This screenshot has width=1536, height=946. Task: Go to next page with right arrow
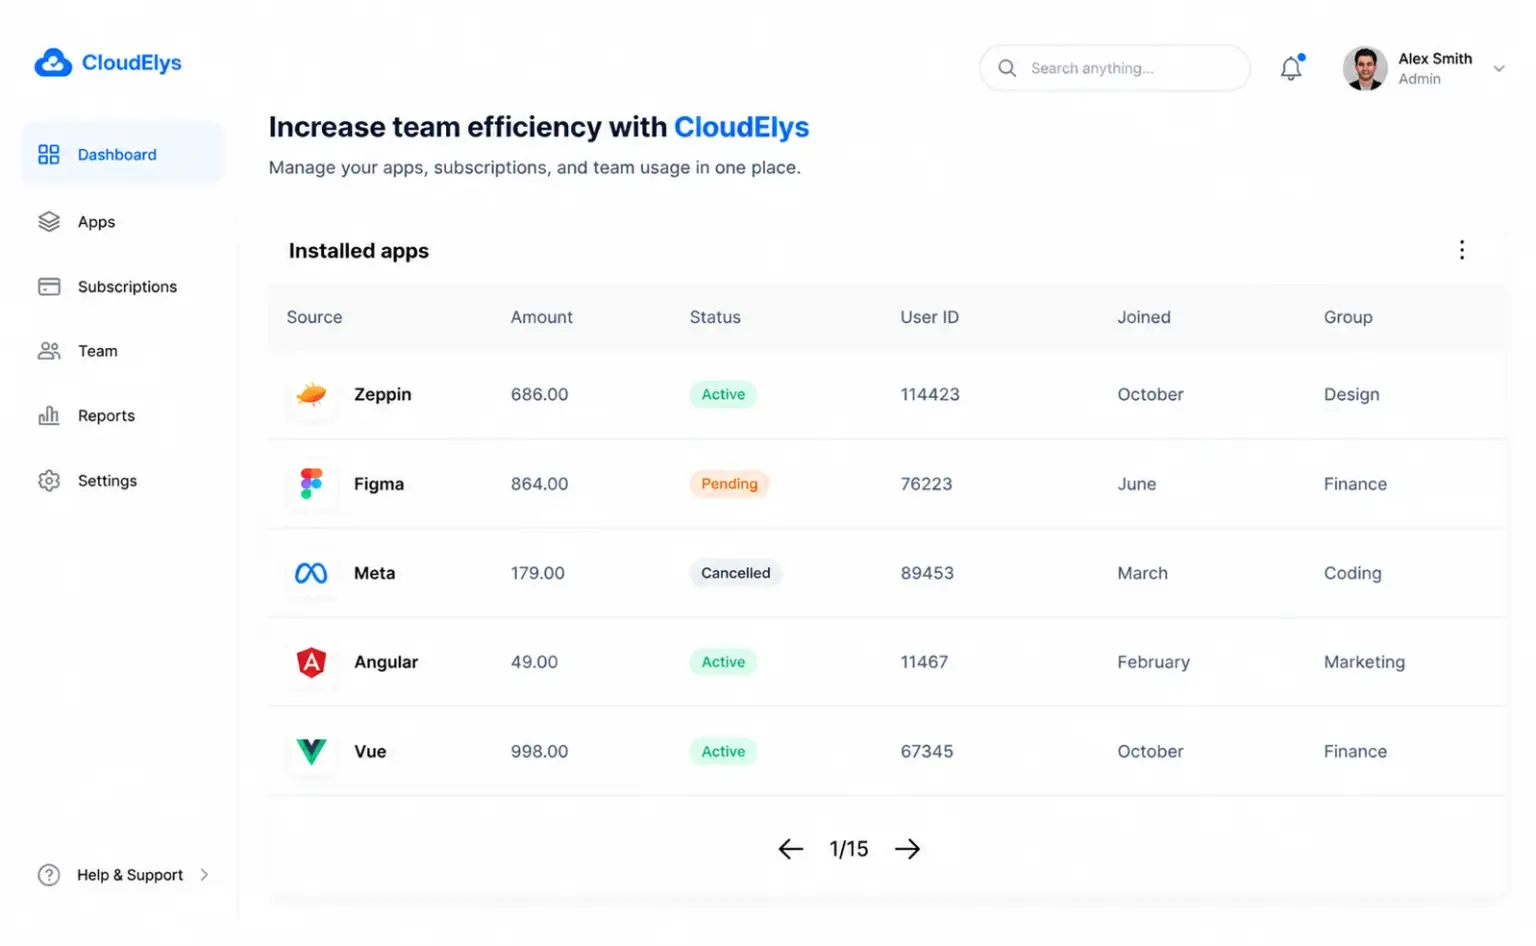(907, 849)
